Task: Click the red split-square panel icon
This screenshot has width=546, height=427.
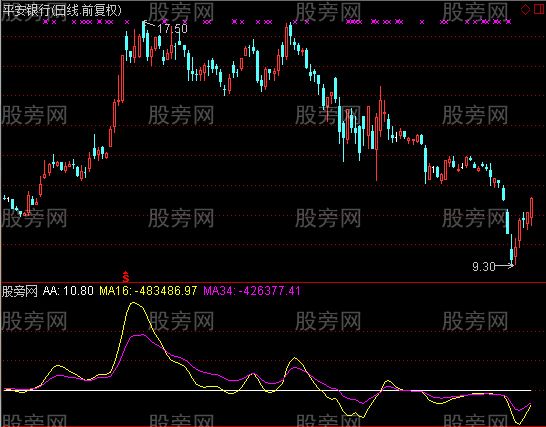Action: pos(539,9)
